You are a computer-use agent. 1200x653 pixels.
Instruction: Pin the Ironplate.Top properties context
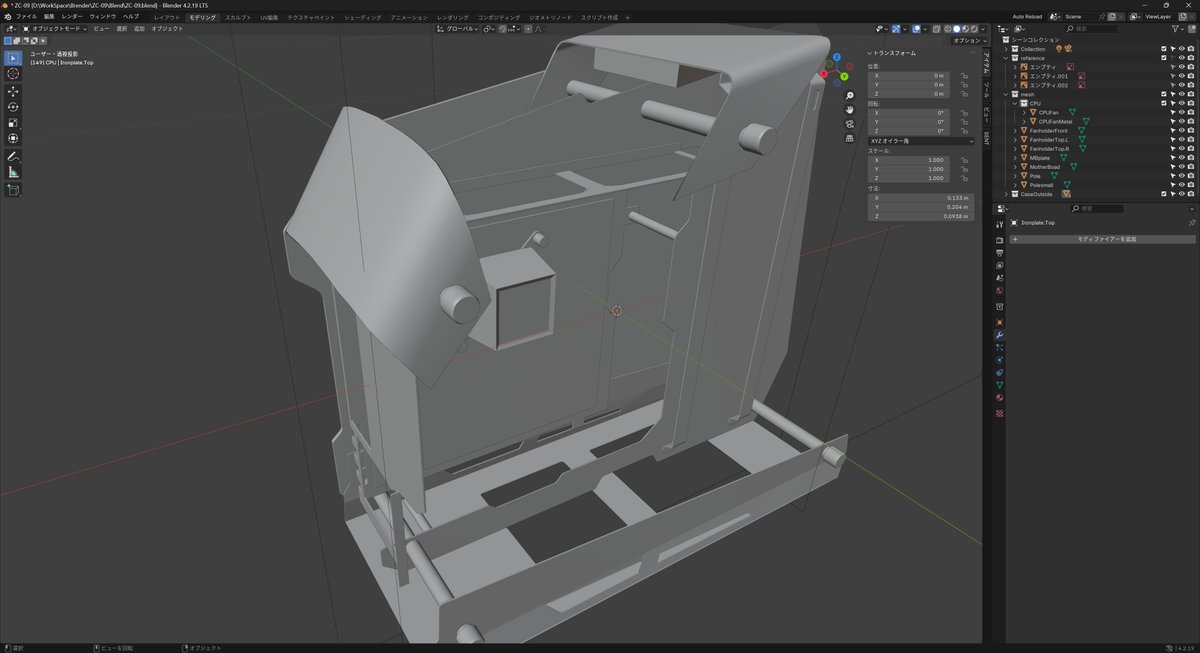pos(1191,223)
